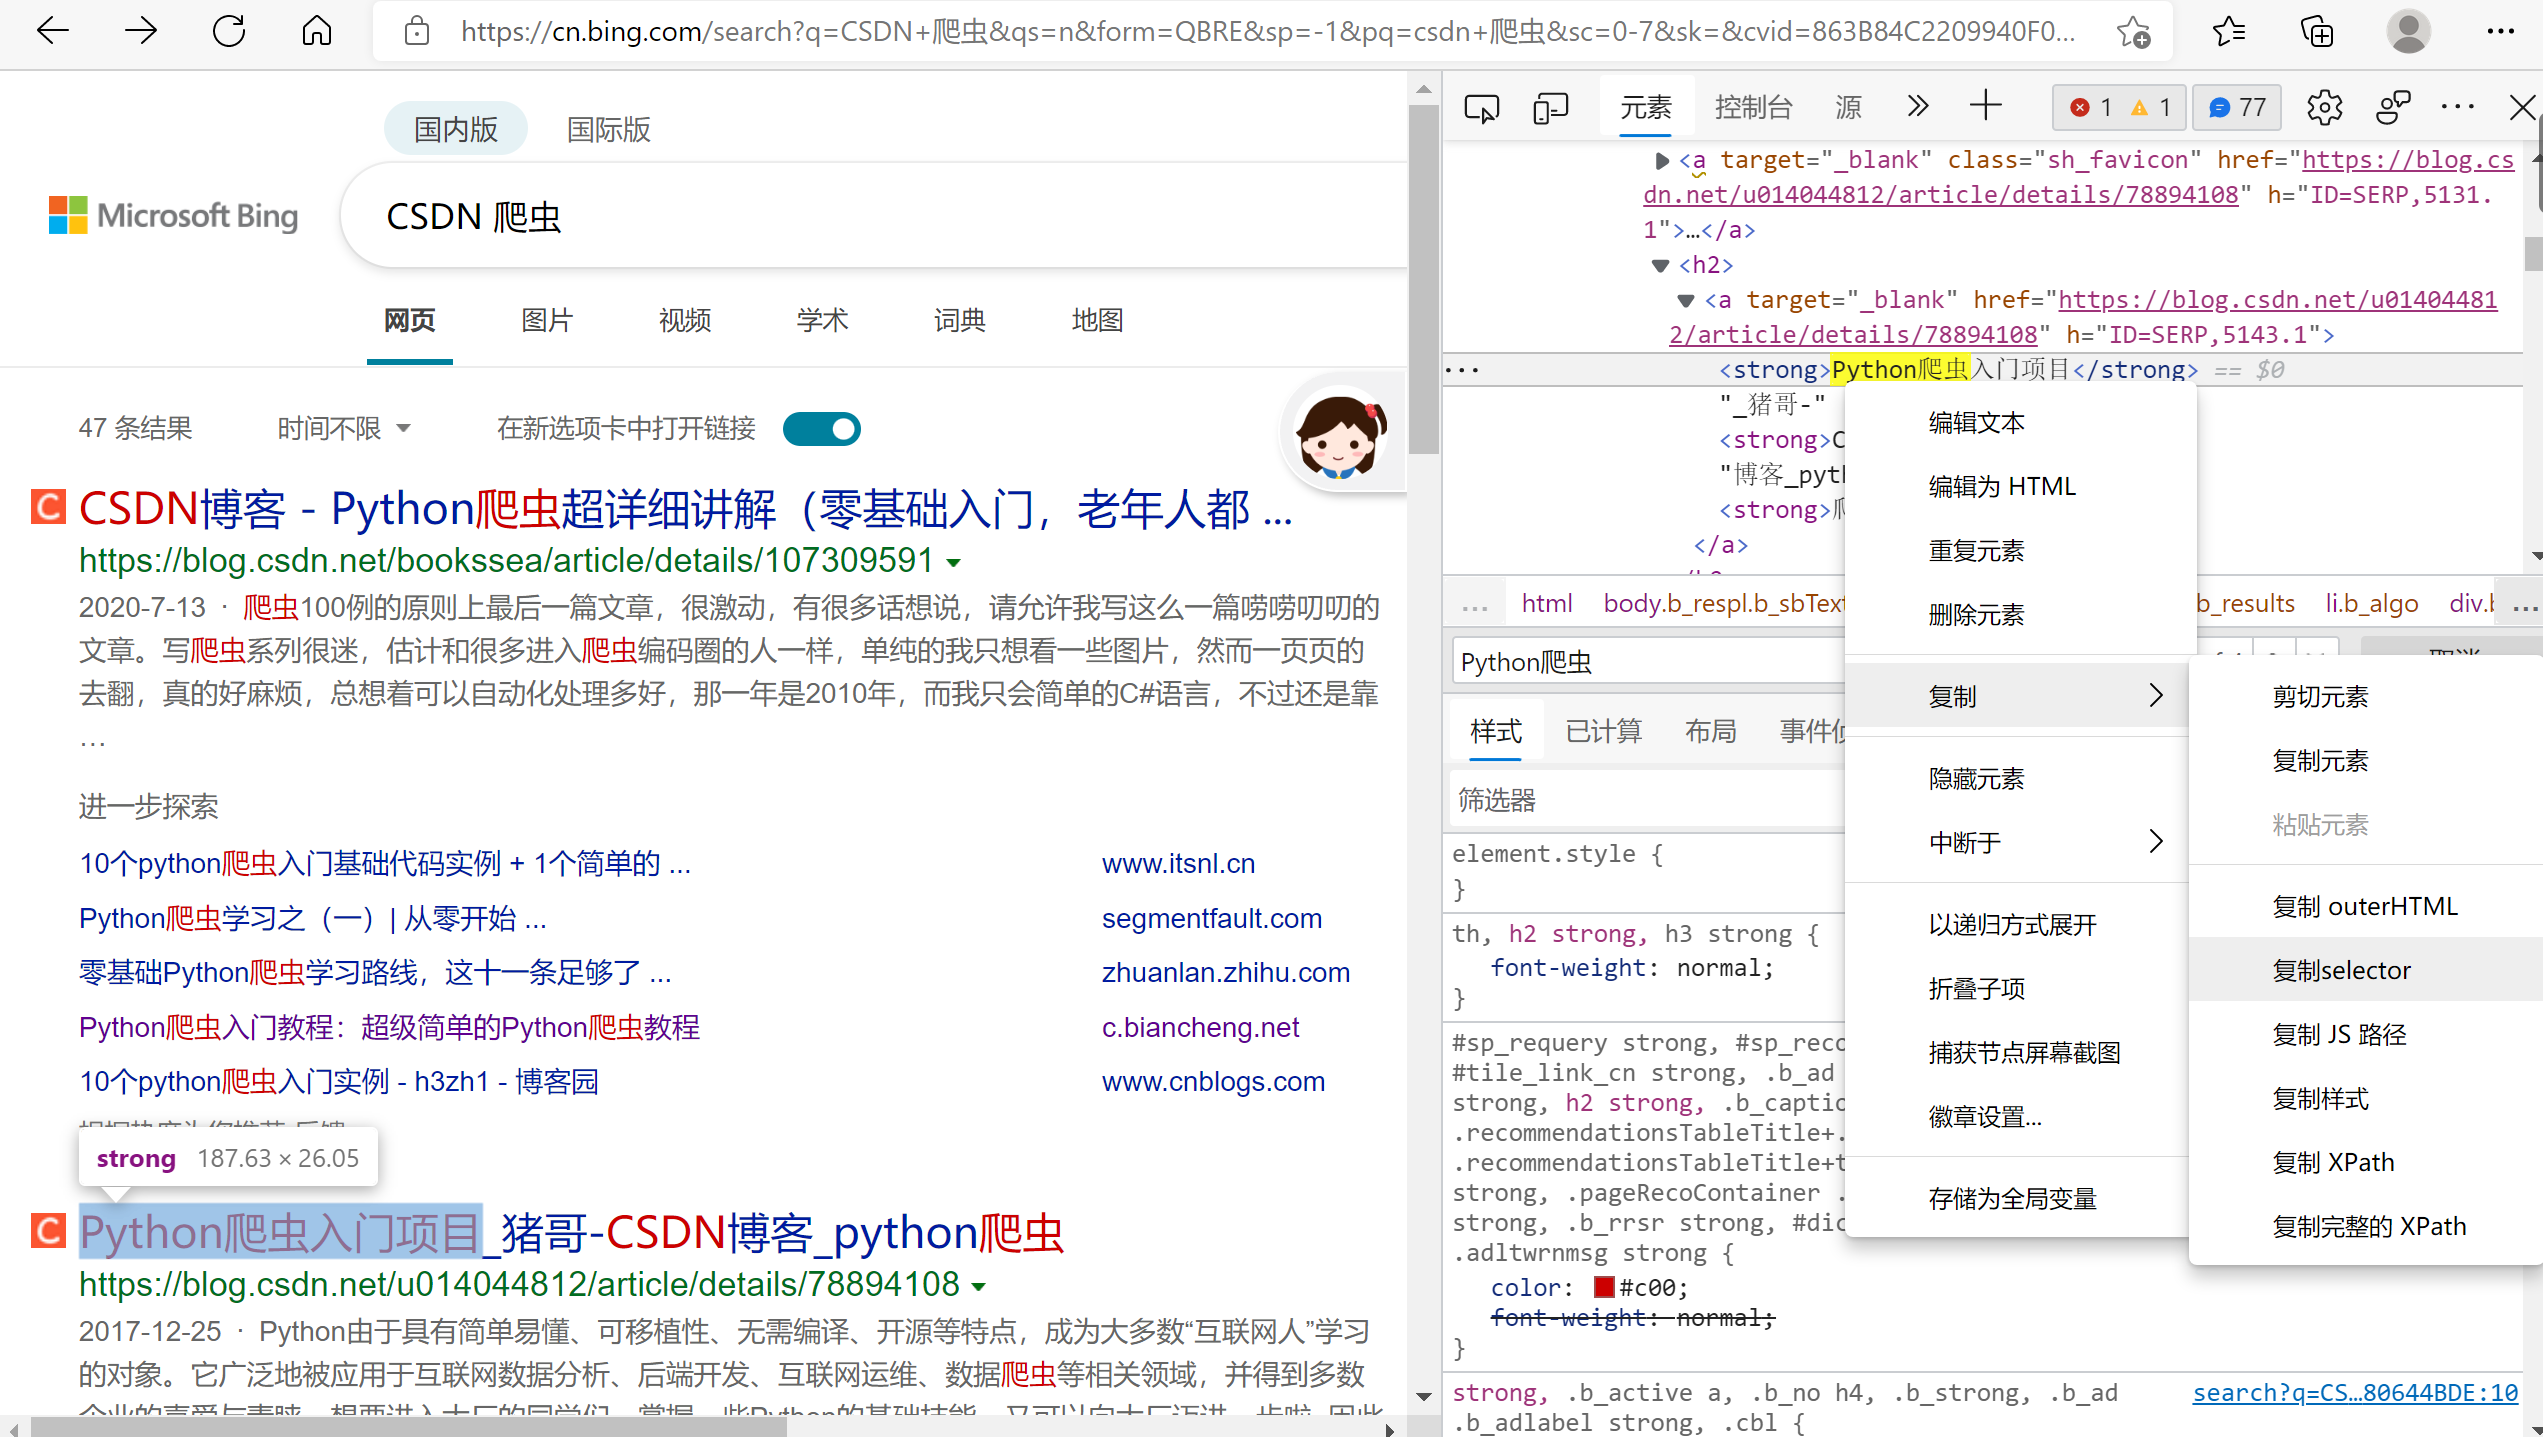Open the 时间不限 dropdown
Viewport: 2543px width, 1437px height.
[x=342, y=428]
